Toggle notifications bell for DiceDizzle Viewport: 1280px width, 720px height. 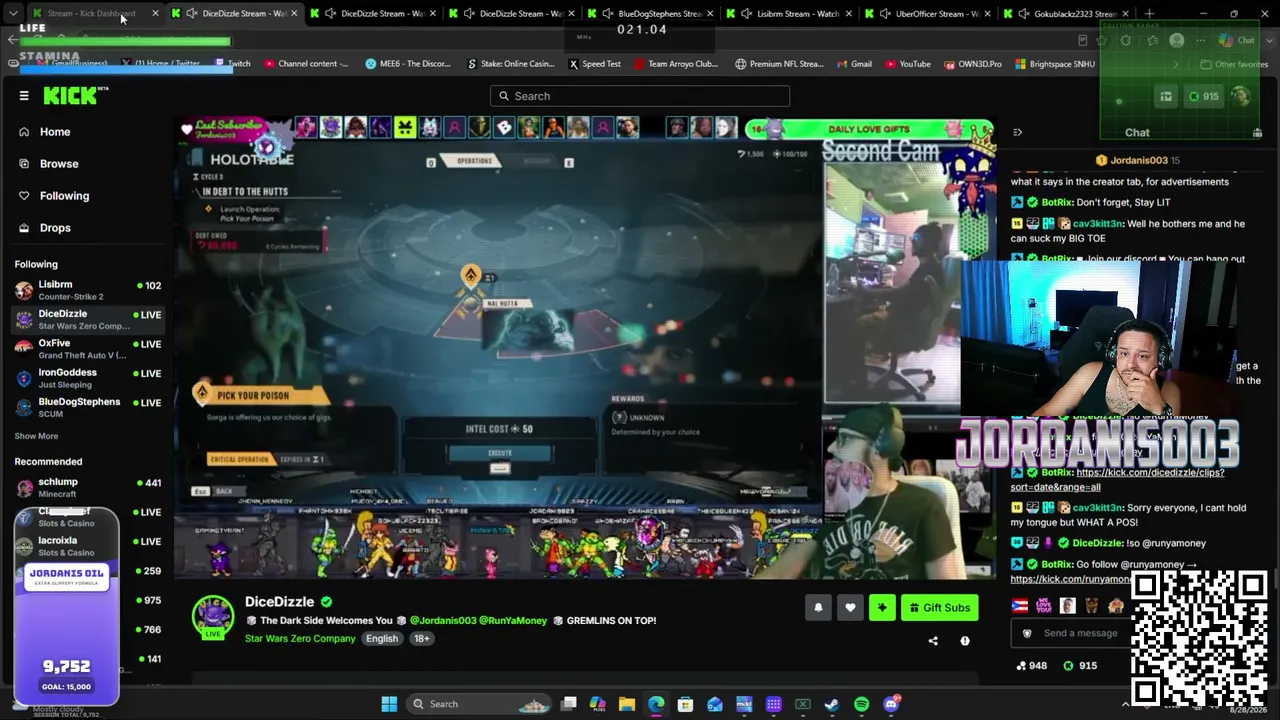pyautogui.click(x=818, y=607)
